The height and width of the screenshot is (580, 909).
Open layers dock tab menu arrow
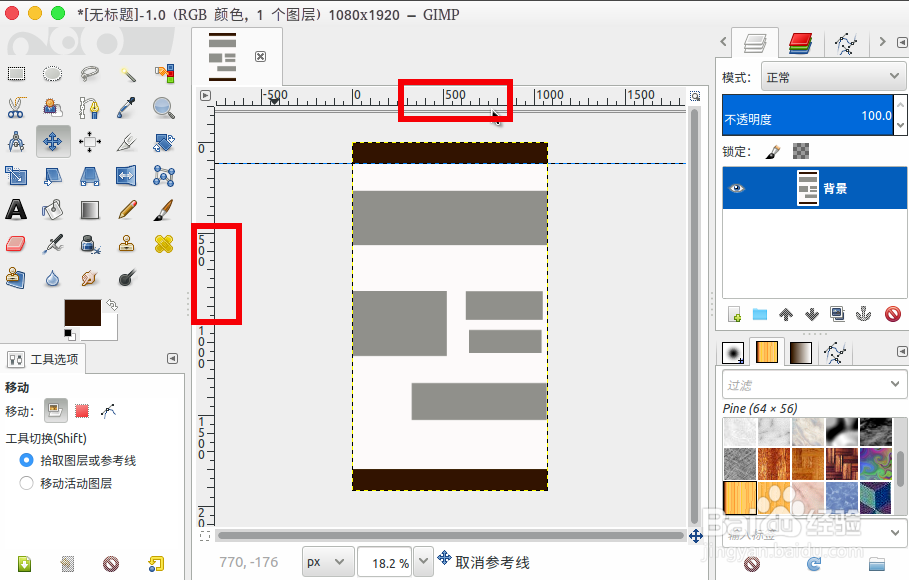tap(902, 42)
